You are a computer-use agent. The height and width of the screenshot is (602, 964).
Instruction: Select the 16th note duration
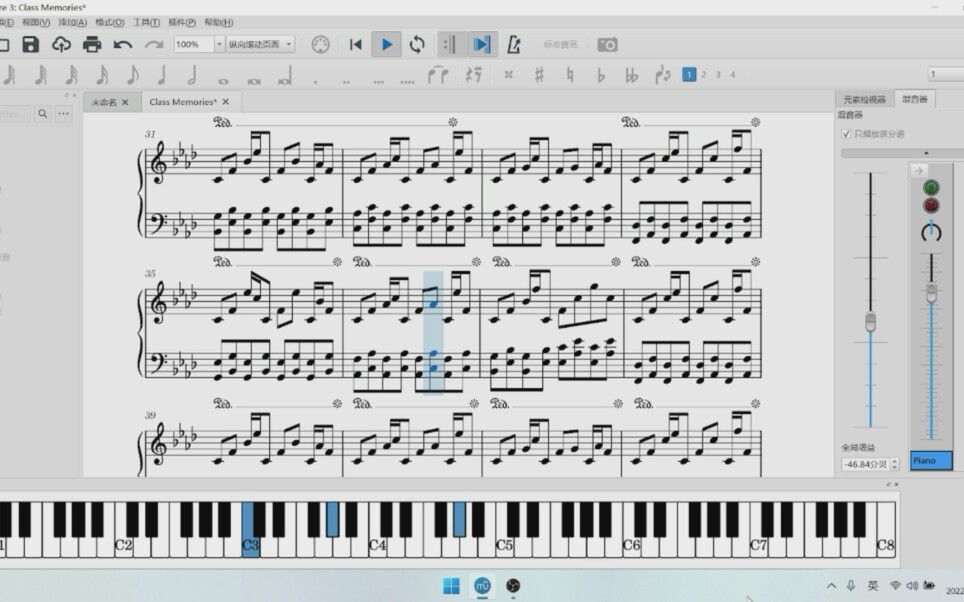pos(102,75)
